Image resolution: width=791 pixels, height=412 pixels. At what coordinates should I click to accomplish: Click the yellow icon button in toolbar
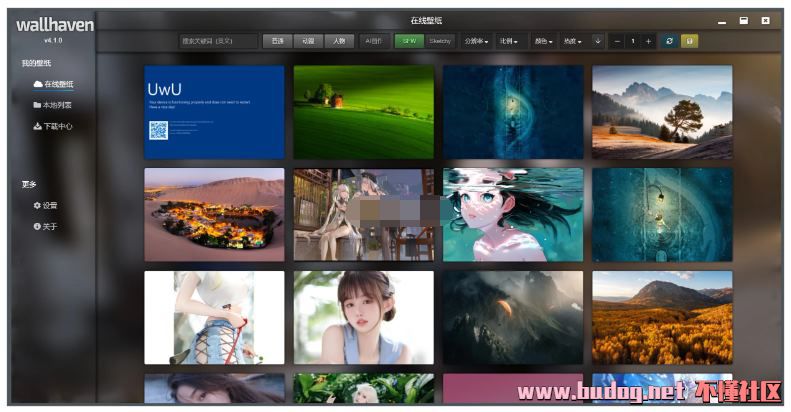[x=690, y=41]
